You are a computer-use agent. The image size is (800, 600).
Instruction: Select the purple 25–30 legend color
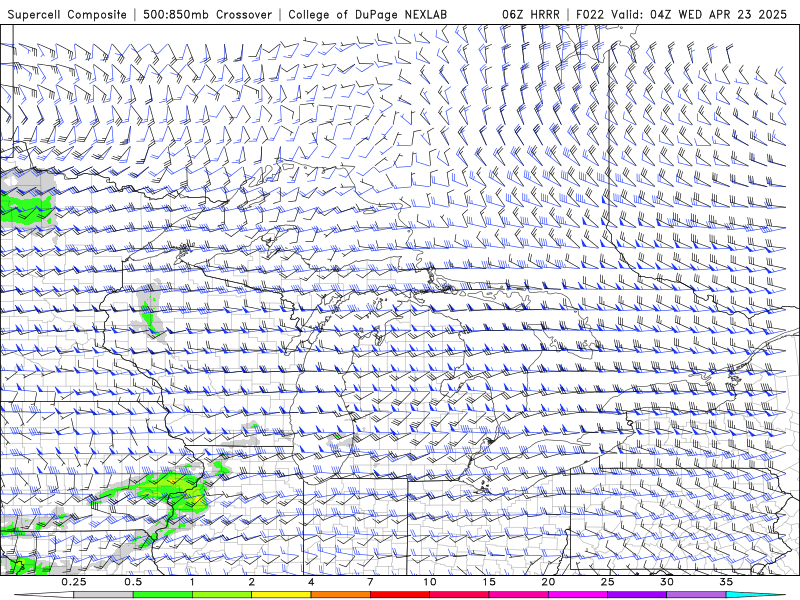click(637, 595)
